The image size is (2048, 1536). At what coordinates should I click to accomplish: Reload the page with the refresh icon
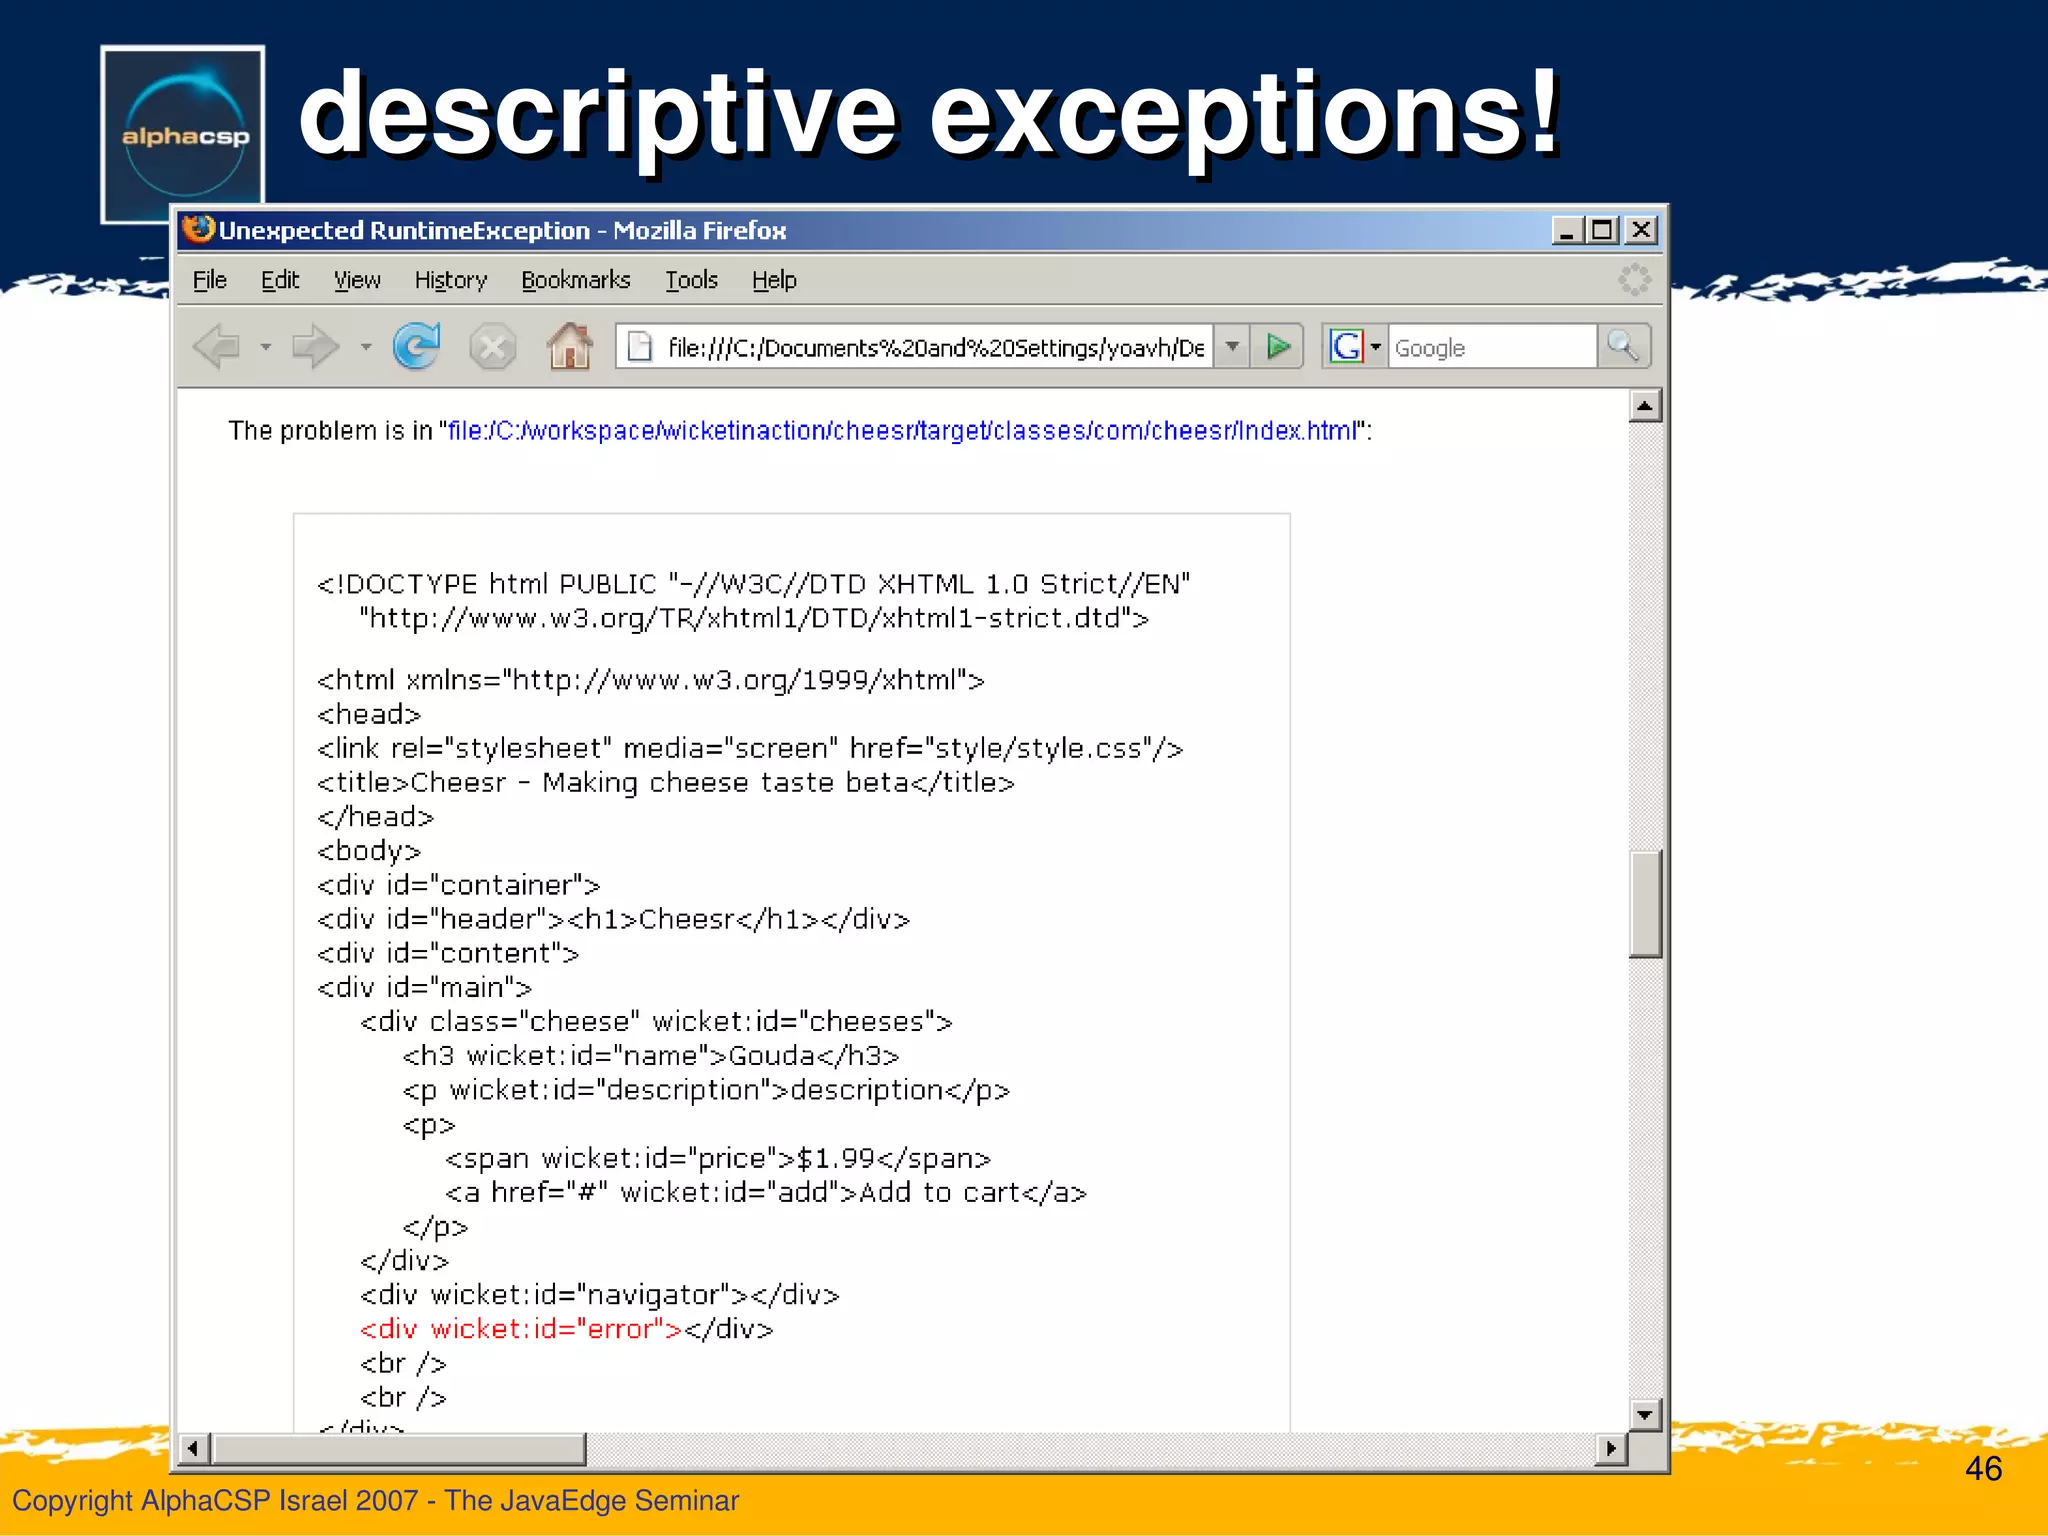(416, 347)
